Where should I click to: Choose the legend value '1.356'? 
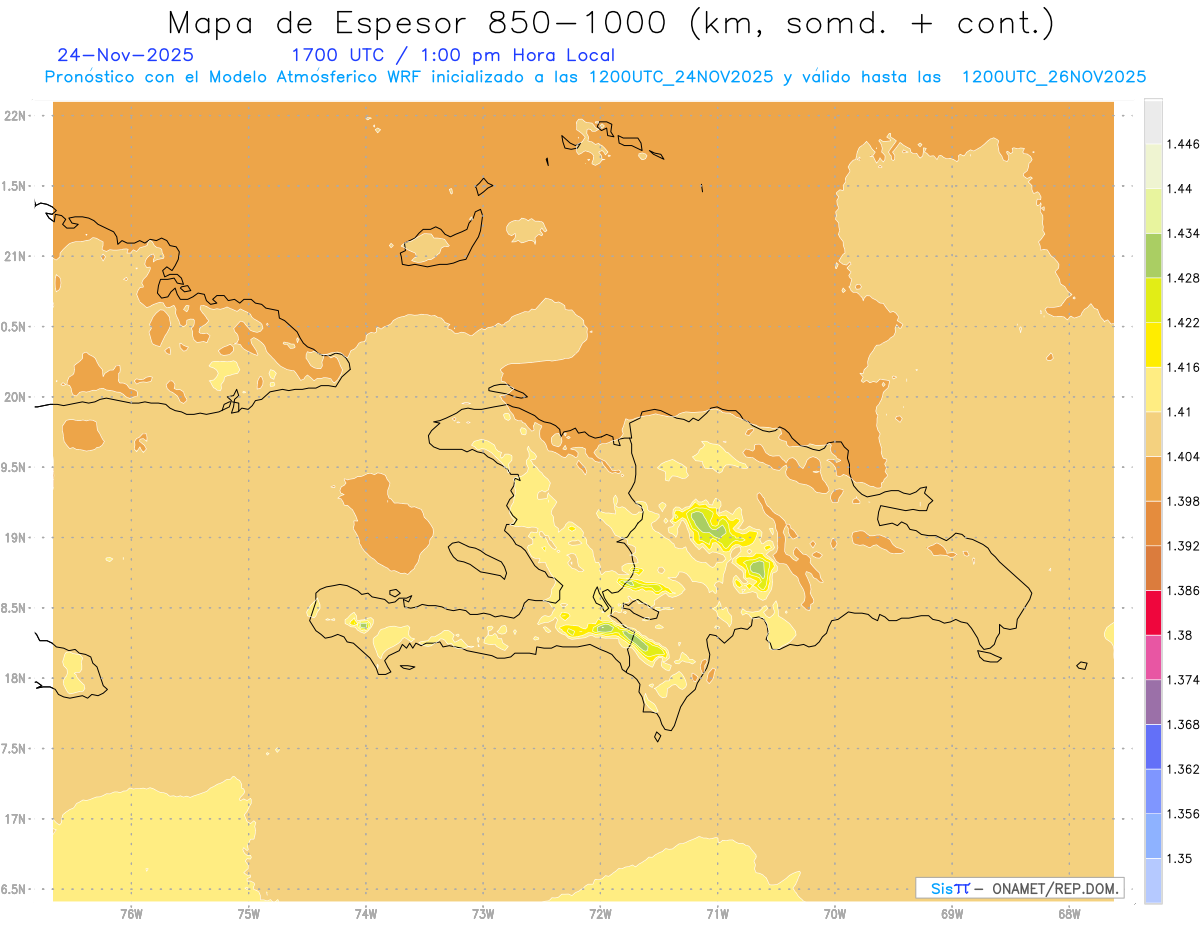click(x=1185, y=813)
